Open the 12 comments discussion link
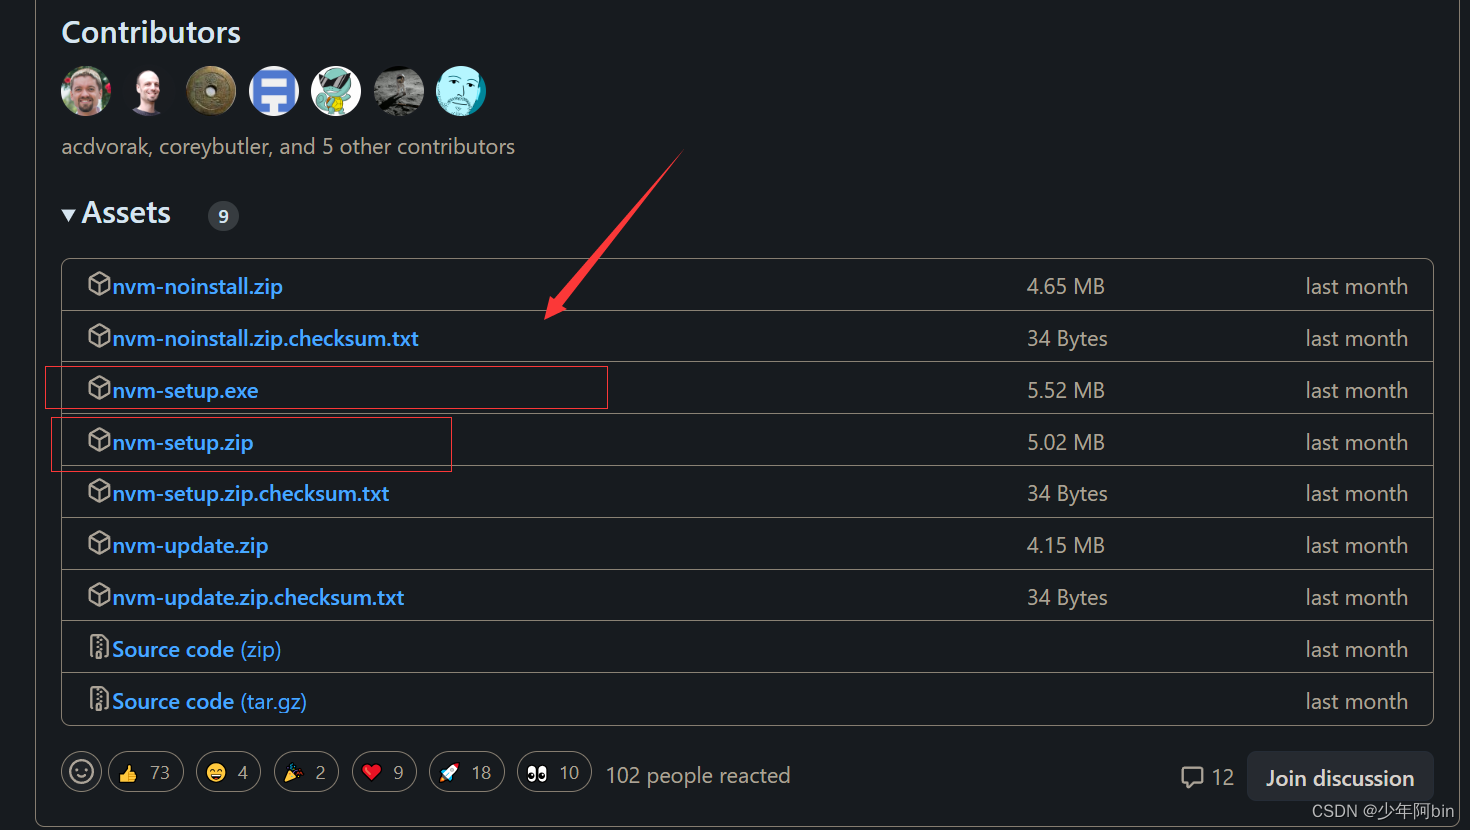1470x830 pixels. point(1207,777)
